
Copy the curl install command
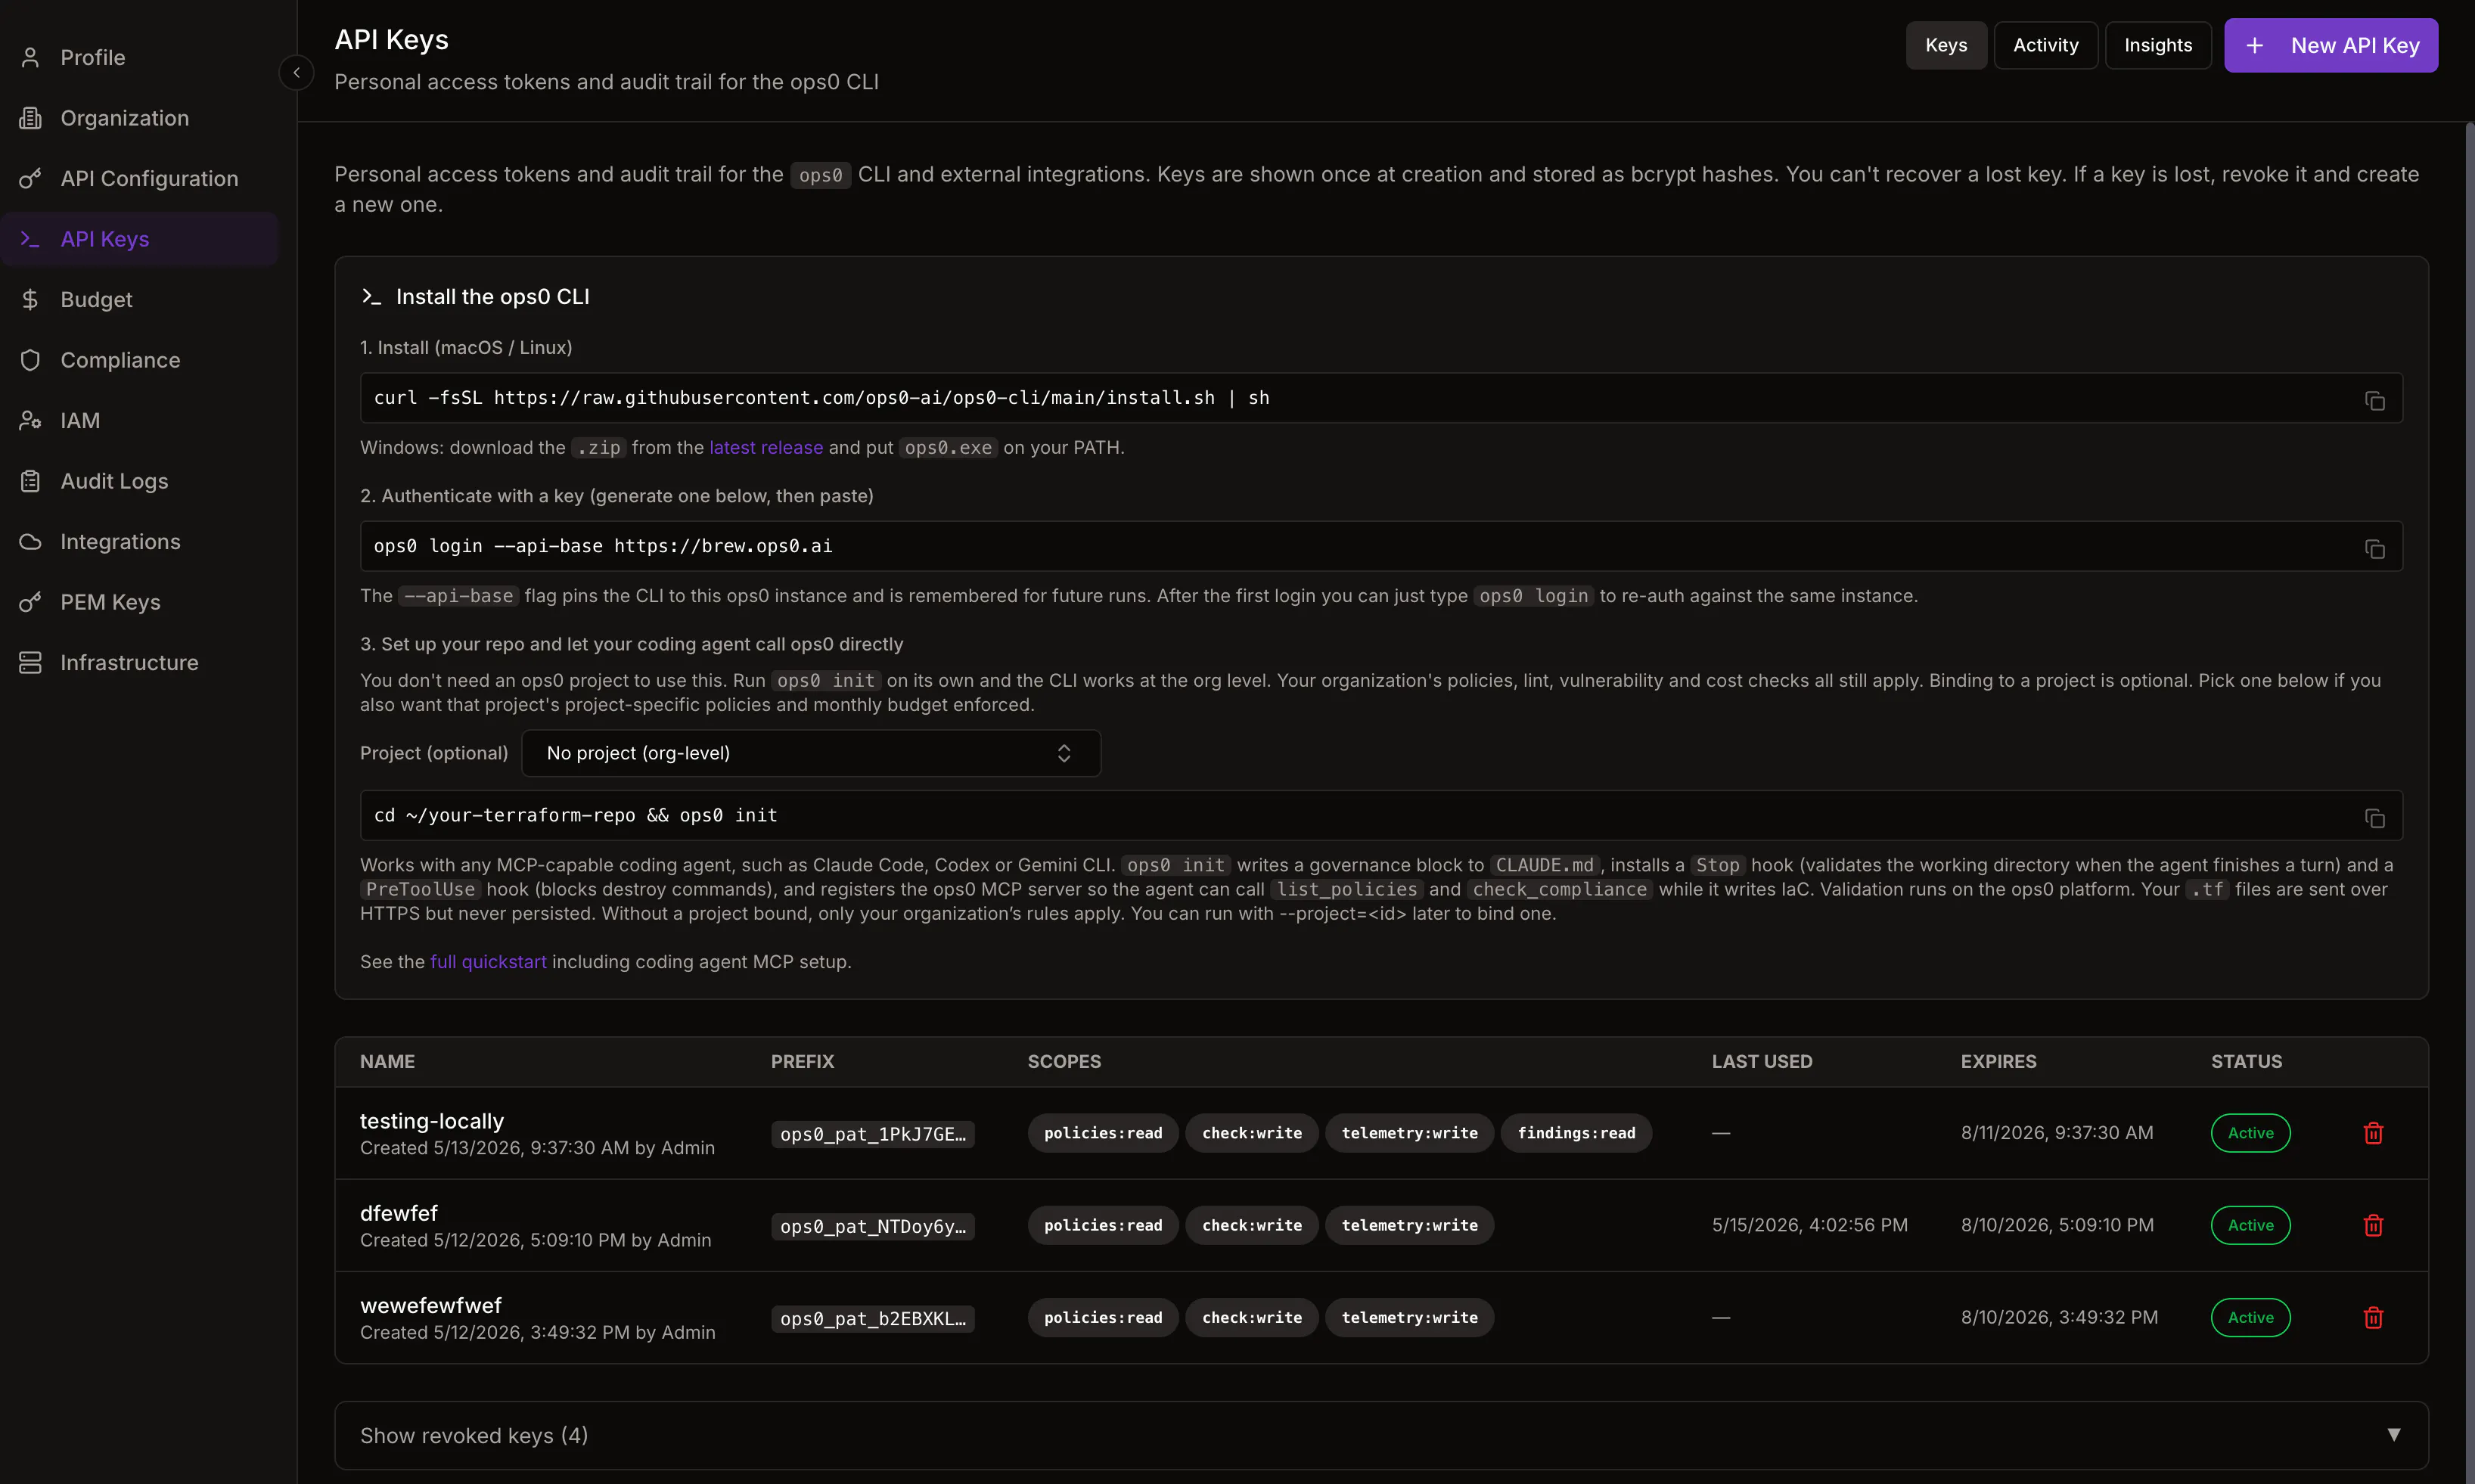2374,400
